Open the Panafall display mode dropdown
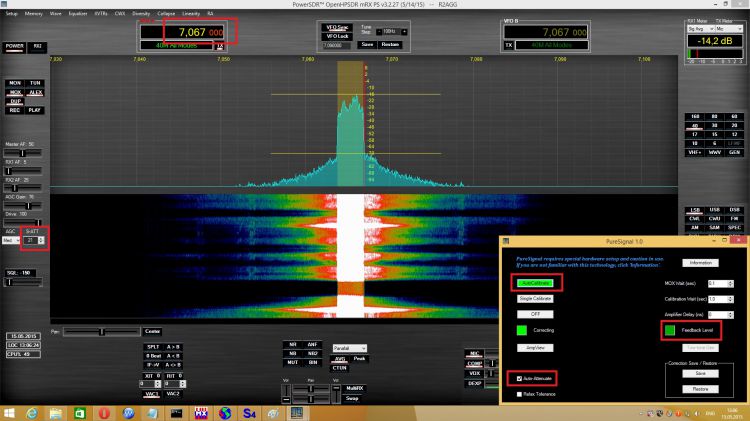Image resolution: width=750 pixels, height=421 pixels. (350, 348)
